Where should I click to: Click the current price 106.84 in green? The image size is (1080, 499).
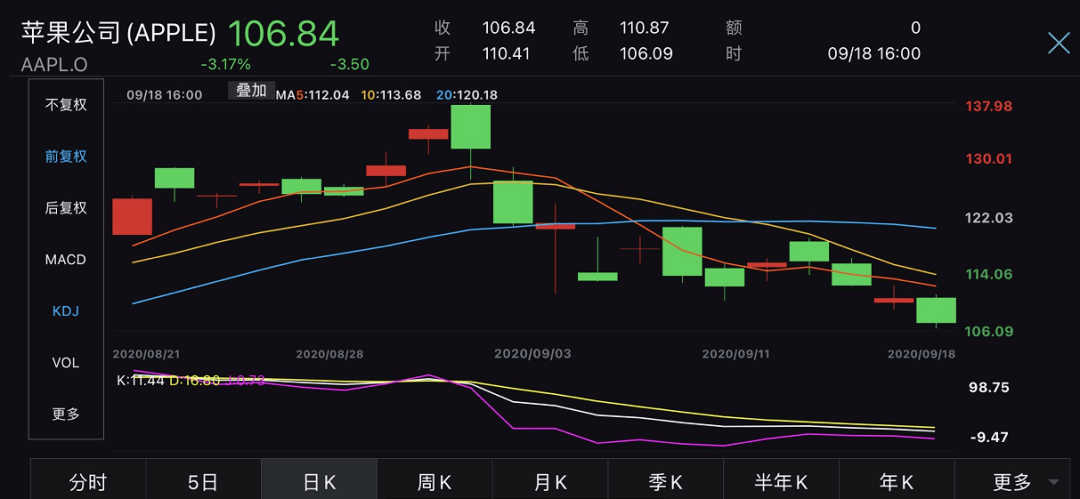point(283,32)
